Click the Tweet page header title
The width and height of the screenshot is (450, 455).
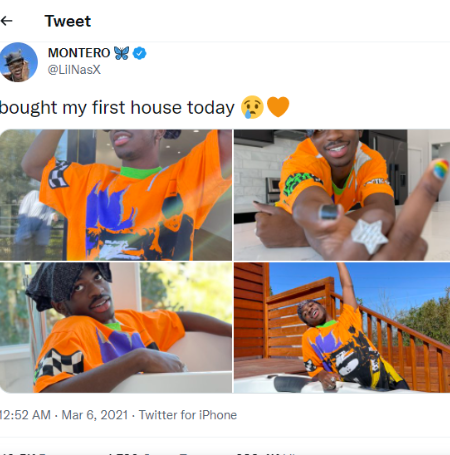68,21
